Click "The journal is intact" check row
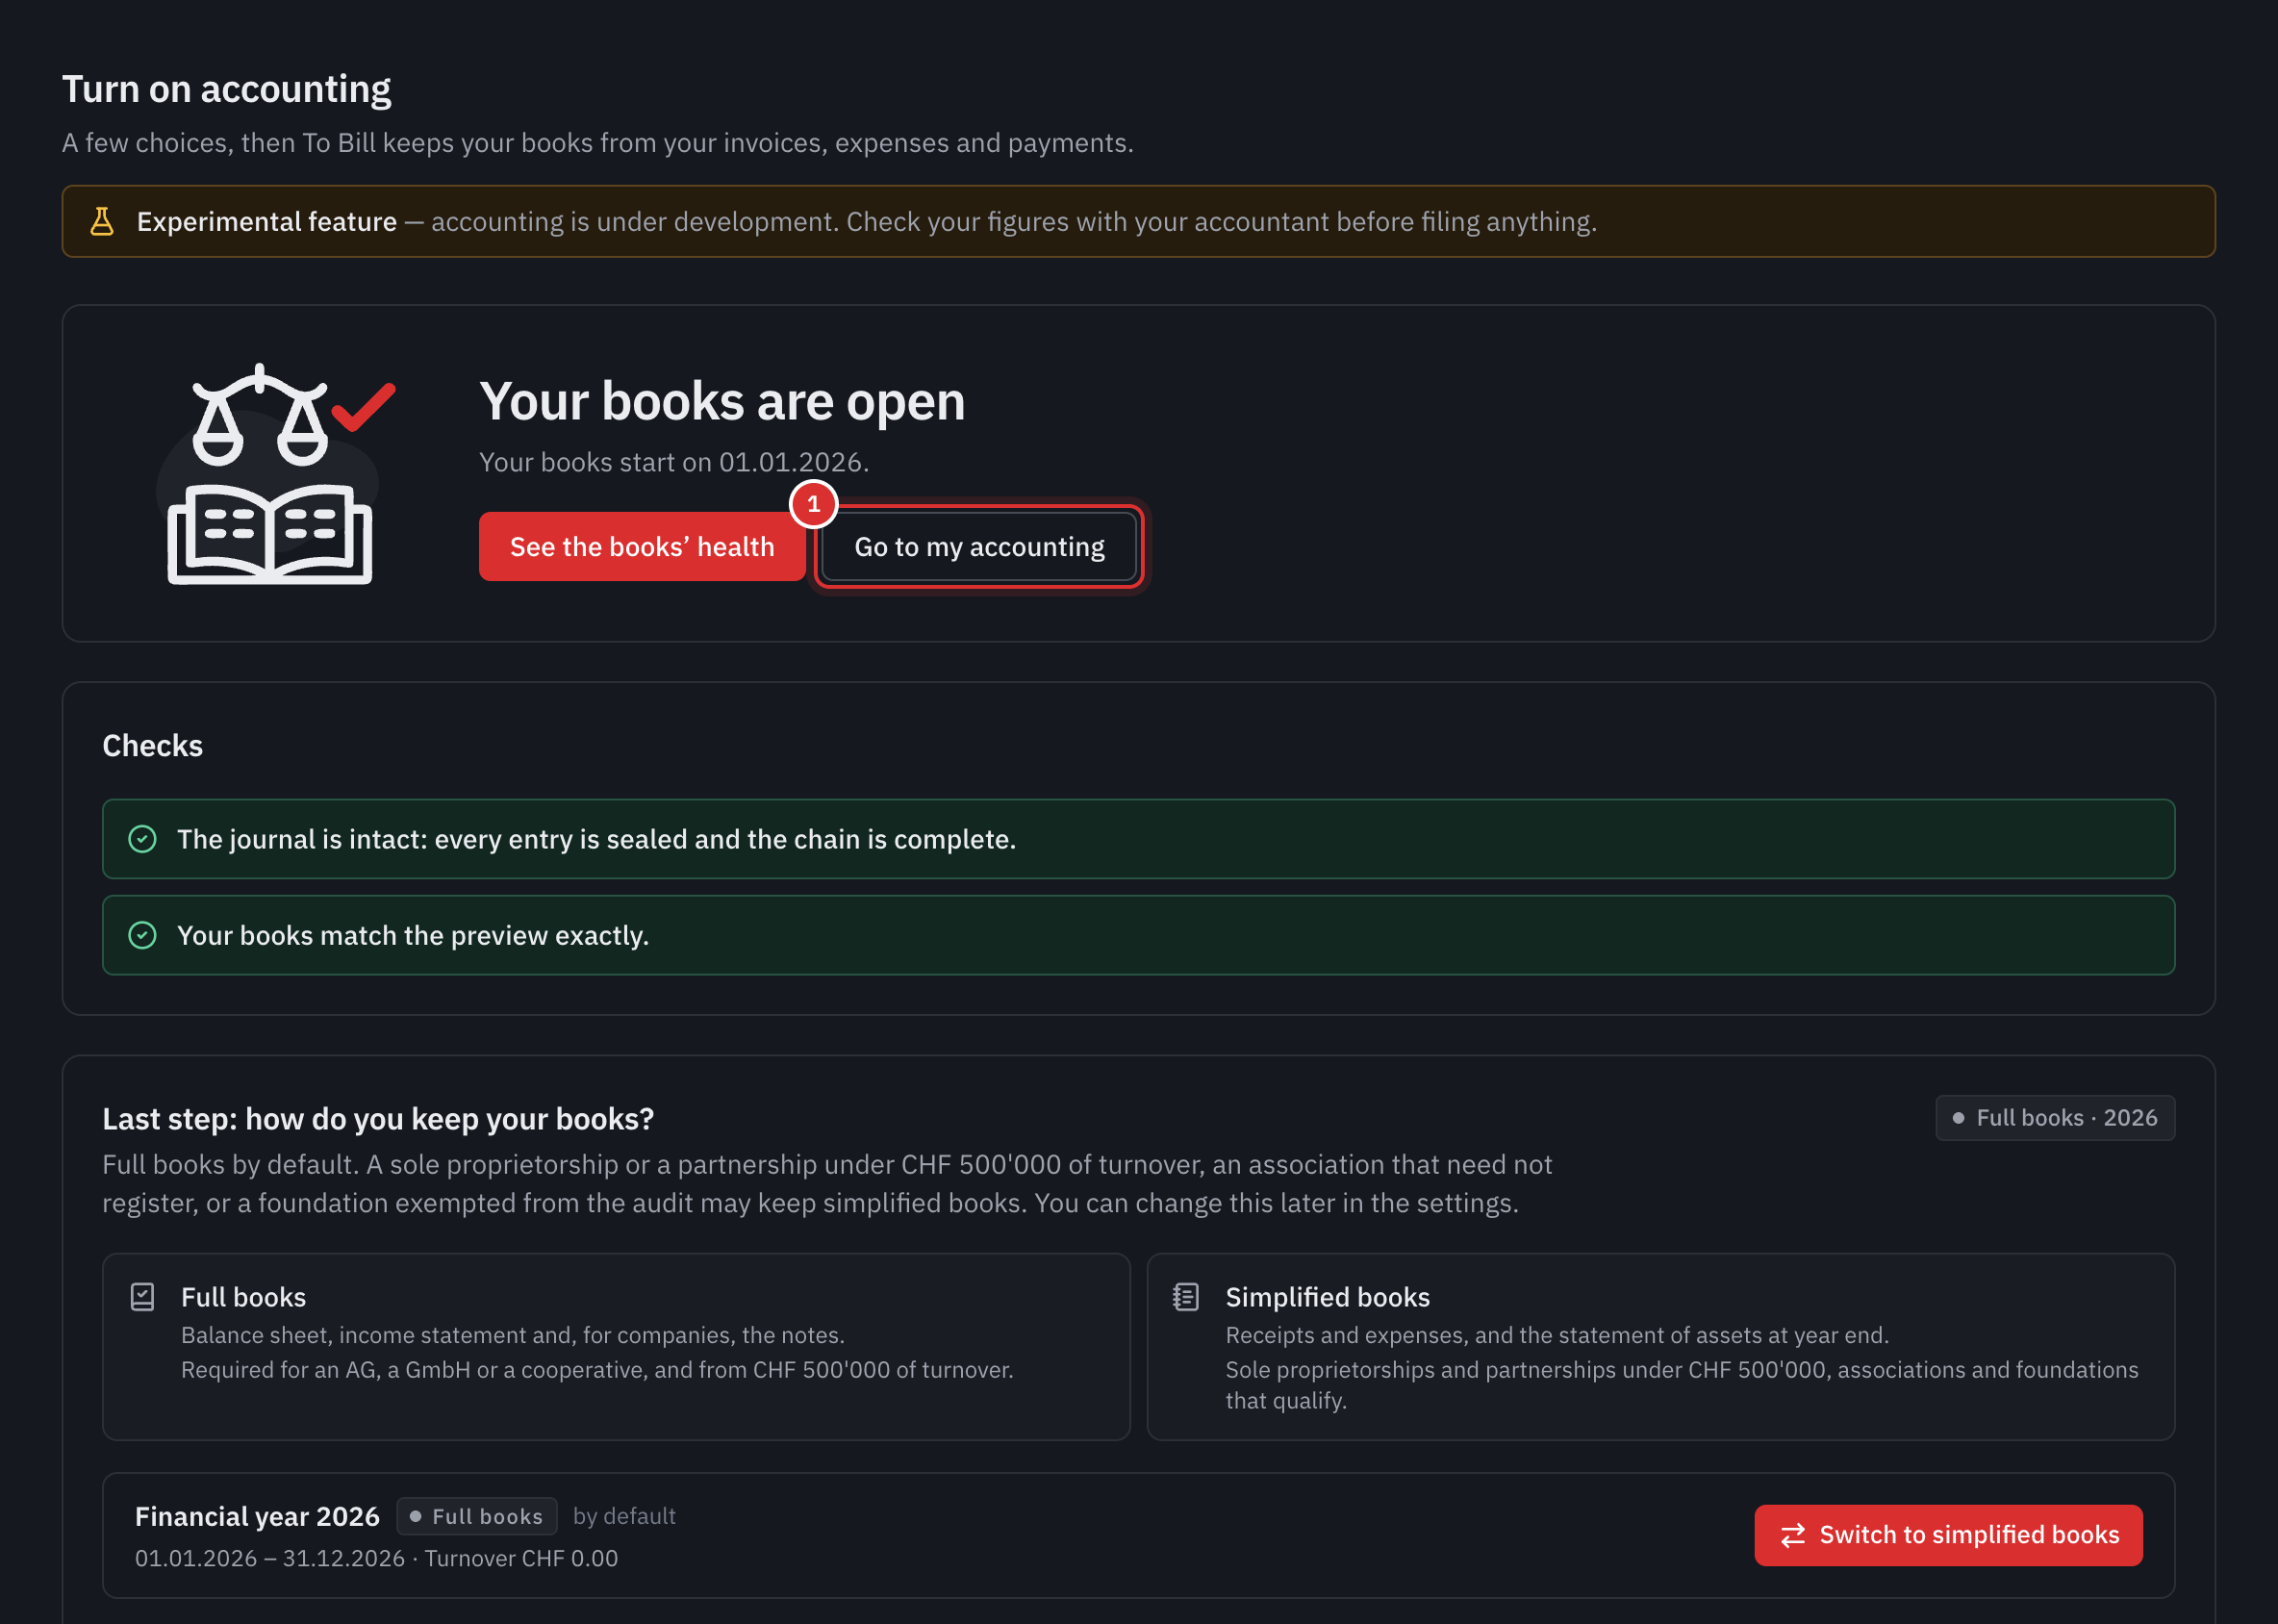Image resolution: width=2278 pixels, height=1624 pixels. 1138,839
